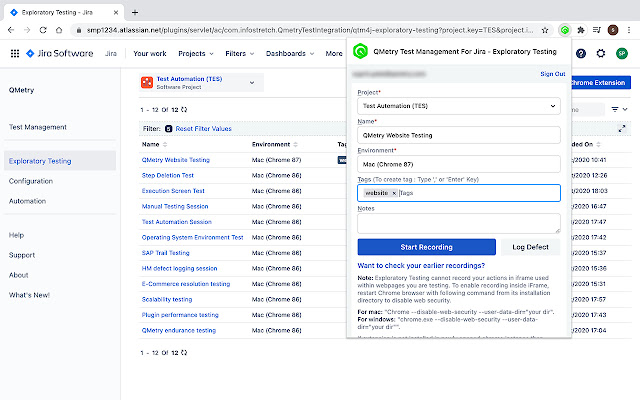This screenshot has width=640, height=400.
Task: Open Your work in Jira nav
Action: [x=150, y=53]
